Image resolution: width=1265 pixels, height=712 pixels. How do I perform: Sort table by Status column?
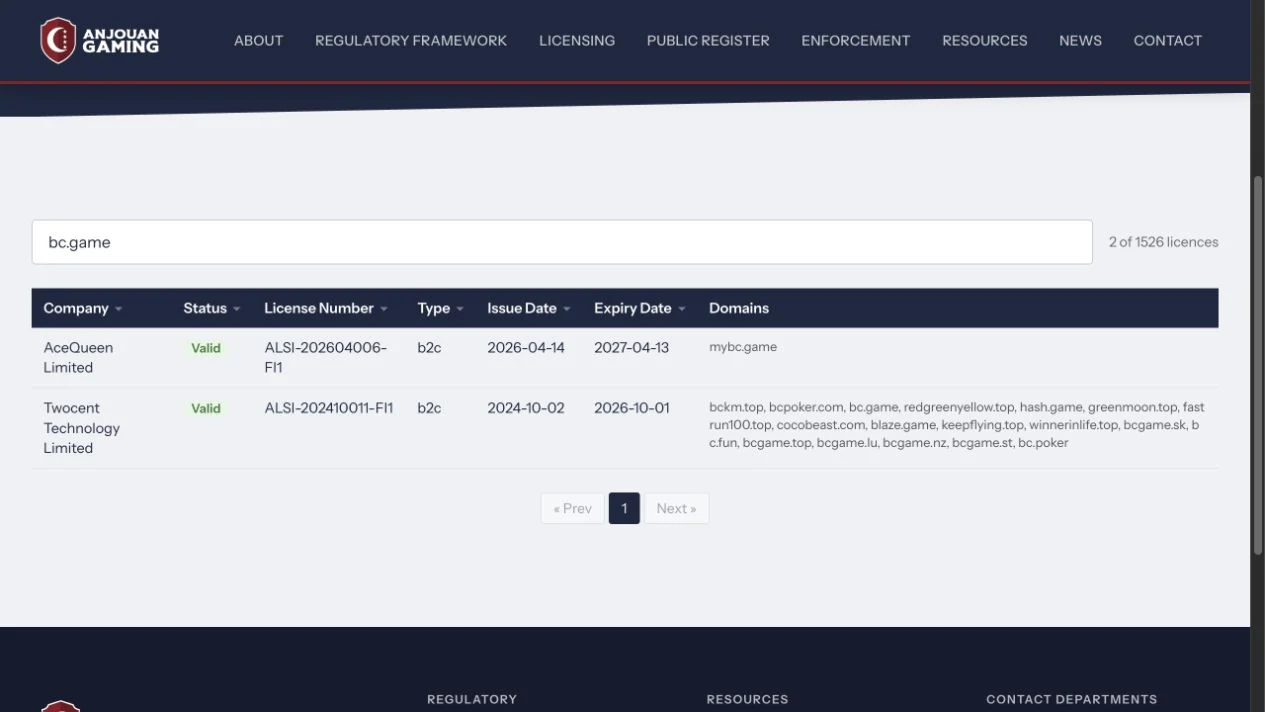coord(212,308)
